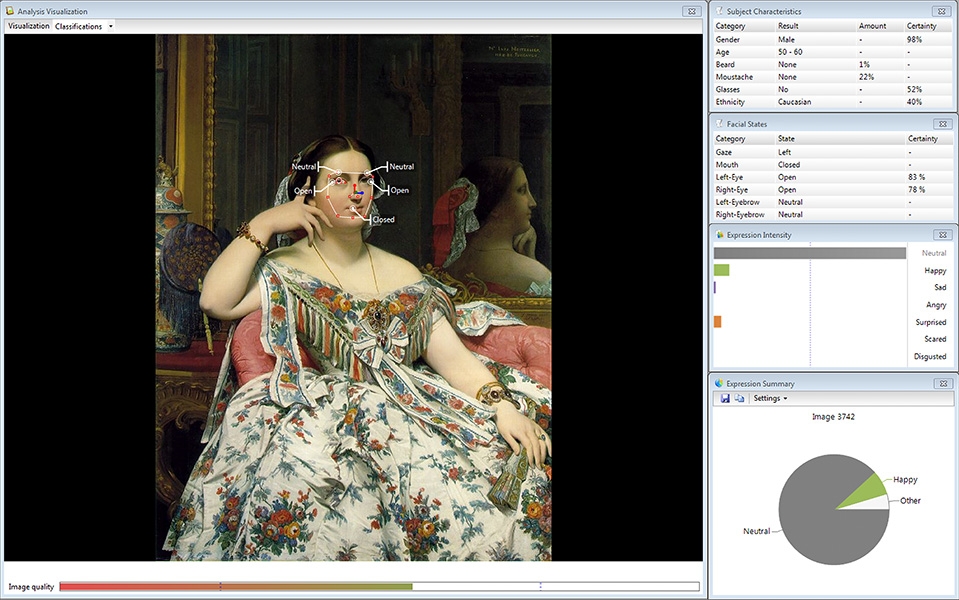Click the Image quality bar
Viewport: 959px width, 600px height.
(x=379, y=587)
